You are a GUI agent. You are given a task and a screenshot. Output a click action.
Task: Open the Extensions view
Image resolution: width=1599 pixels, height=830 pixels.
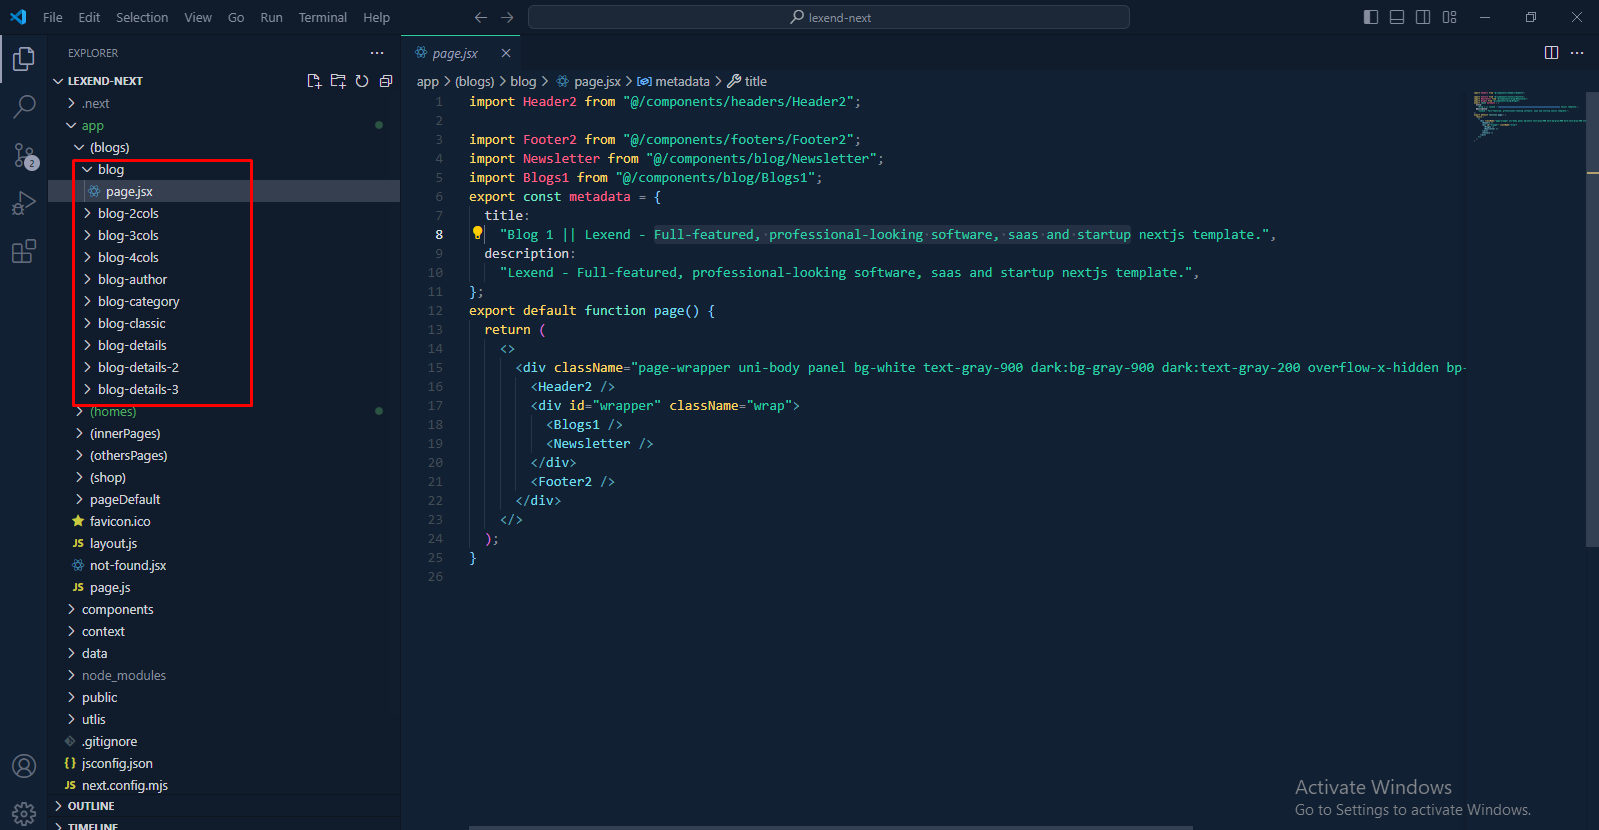(24, 251)
